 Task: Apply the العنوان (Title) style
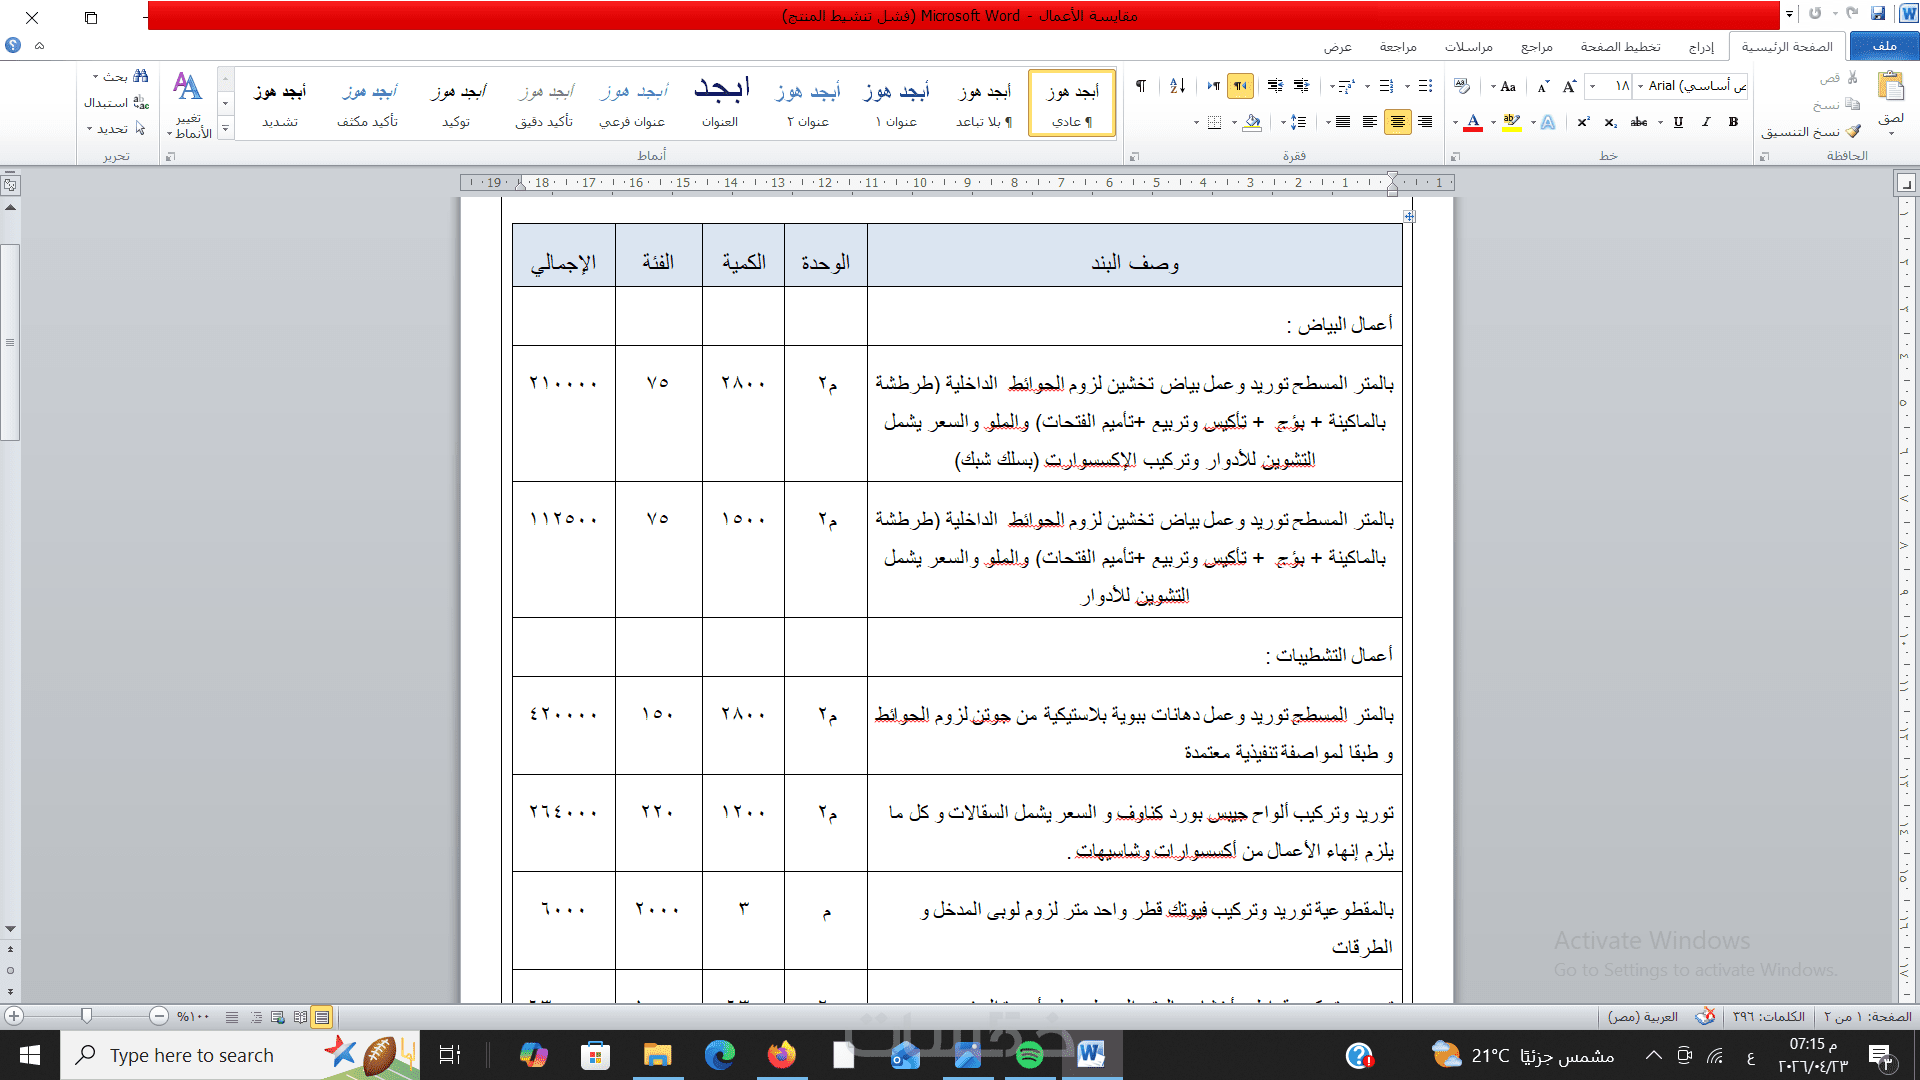720,102
